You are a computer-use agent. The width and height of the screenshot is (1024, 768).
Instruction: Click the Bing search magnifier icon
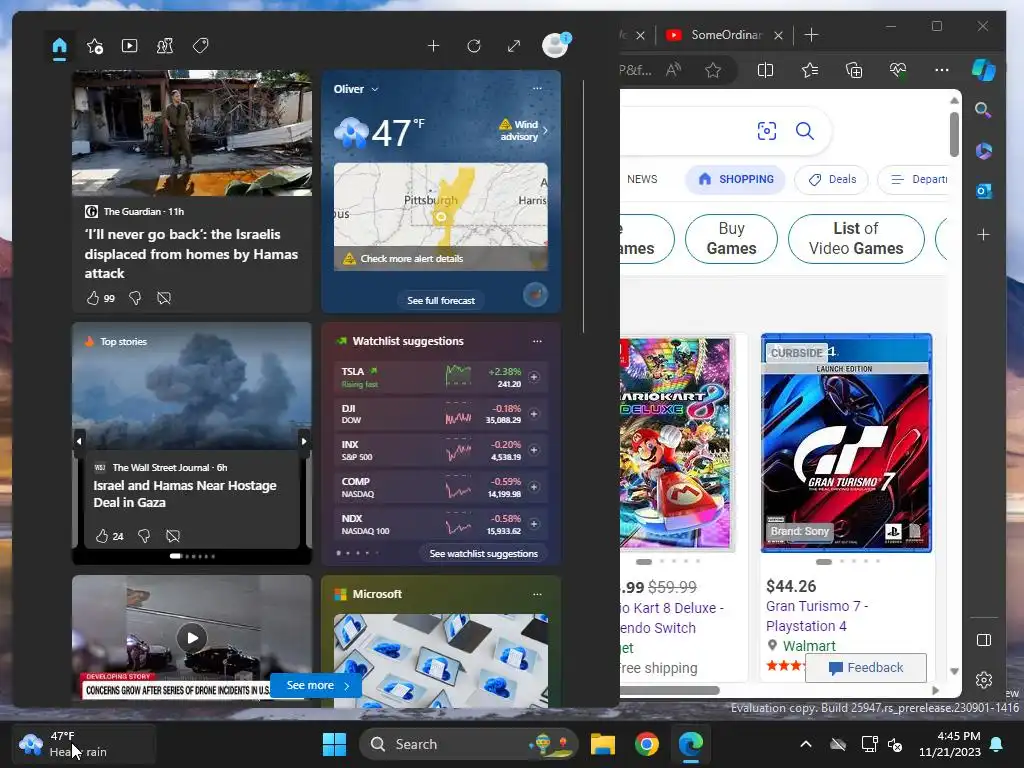pyautogui.click(x=805, y=131)
